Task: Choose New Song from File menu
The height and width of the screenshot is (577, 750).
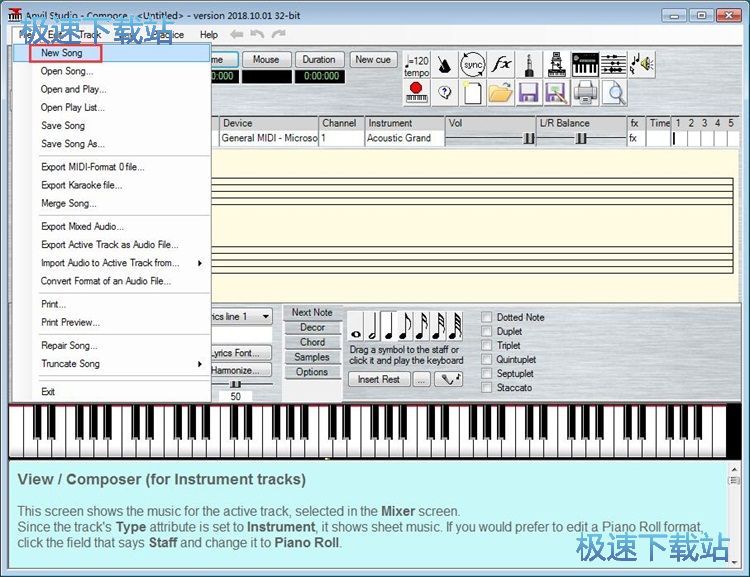Action: coord(62,53)
